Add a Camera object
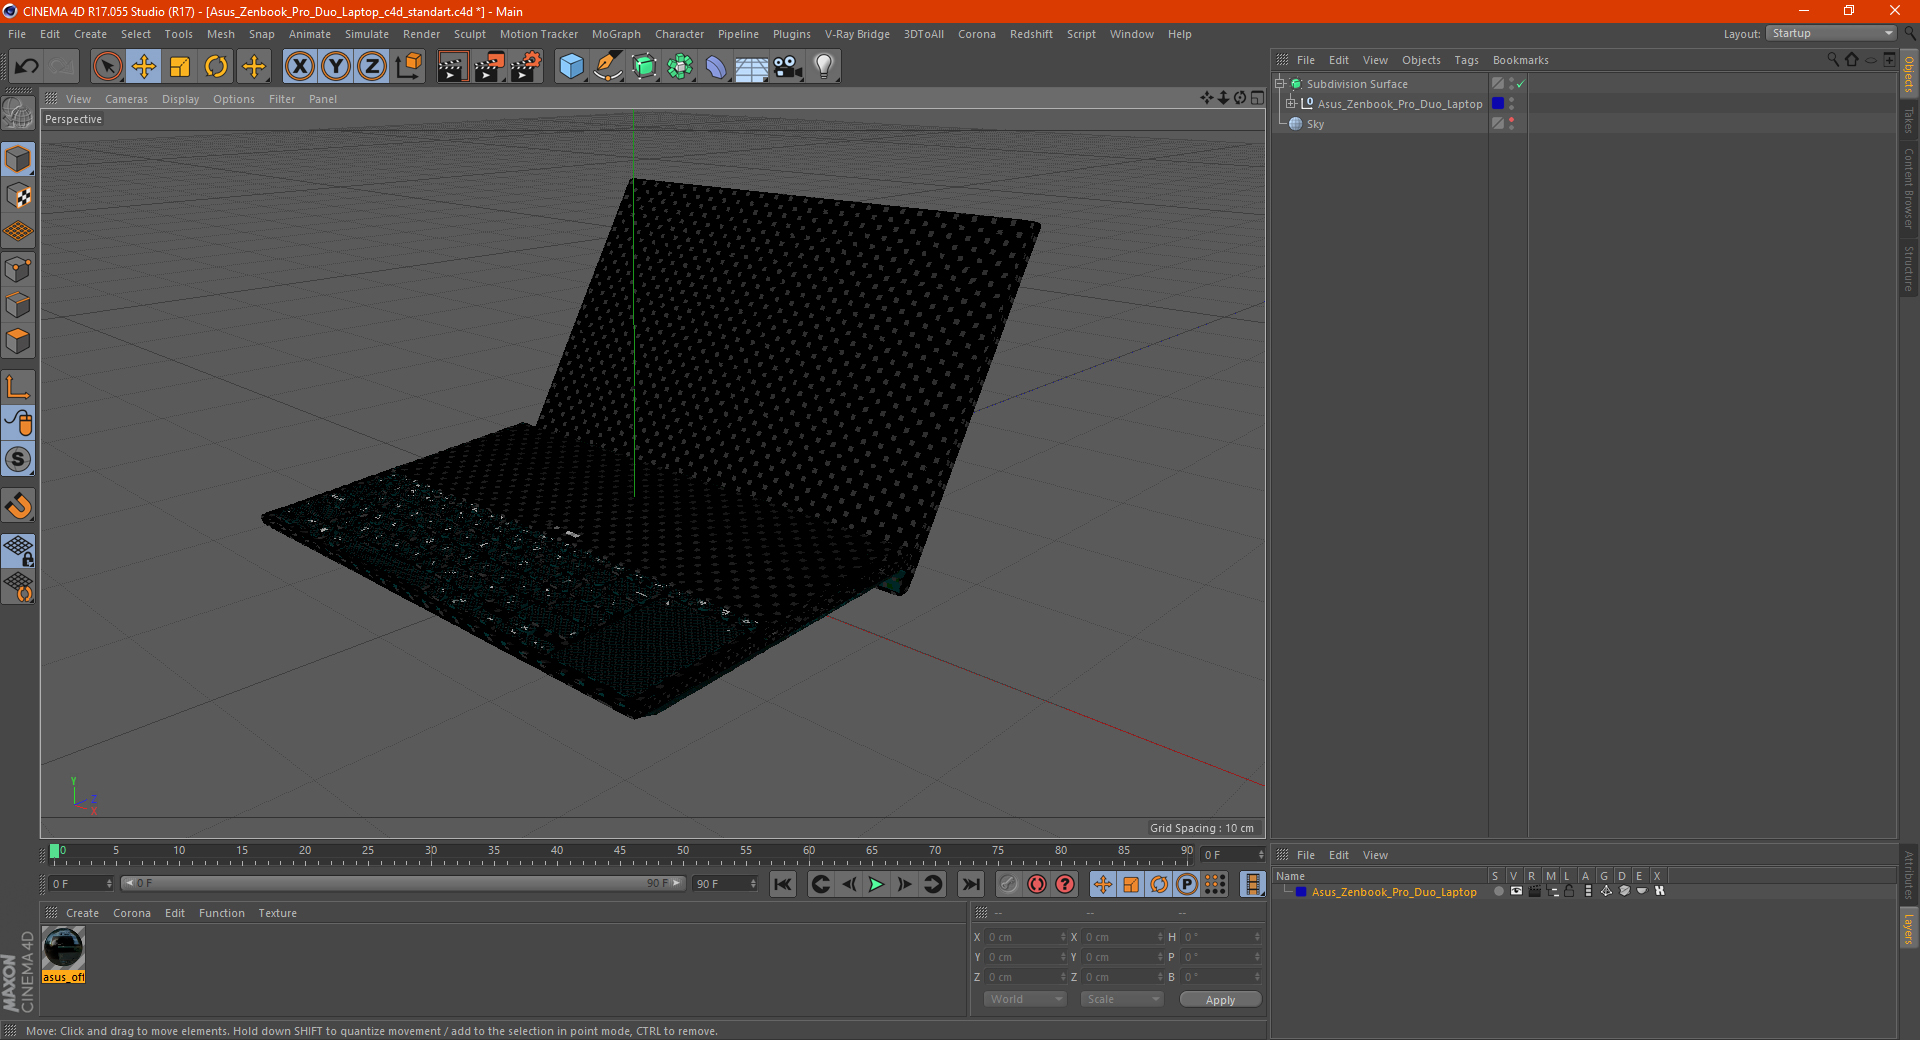This screenshot has height=1040, width=1920. [788, 67]
